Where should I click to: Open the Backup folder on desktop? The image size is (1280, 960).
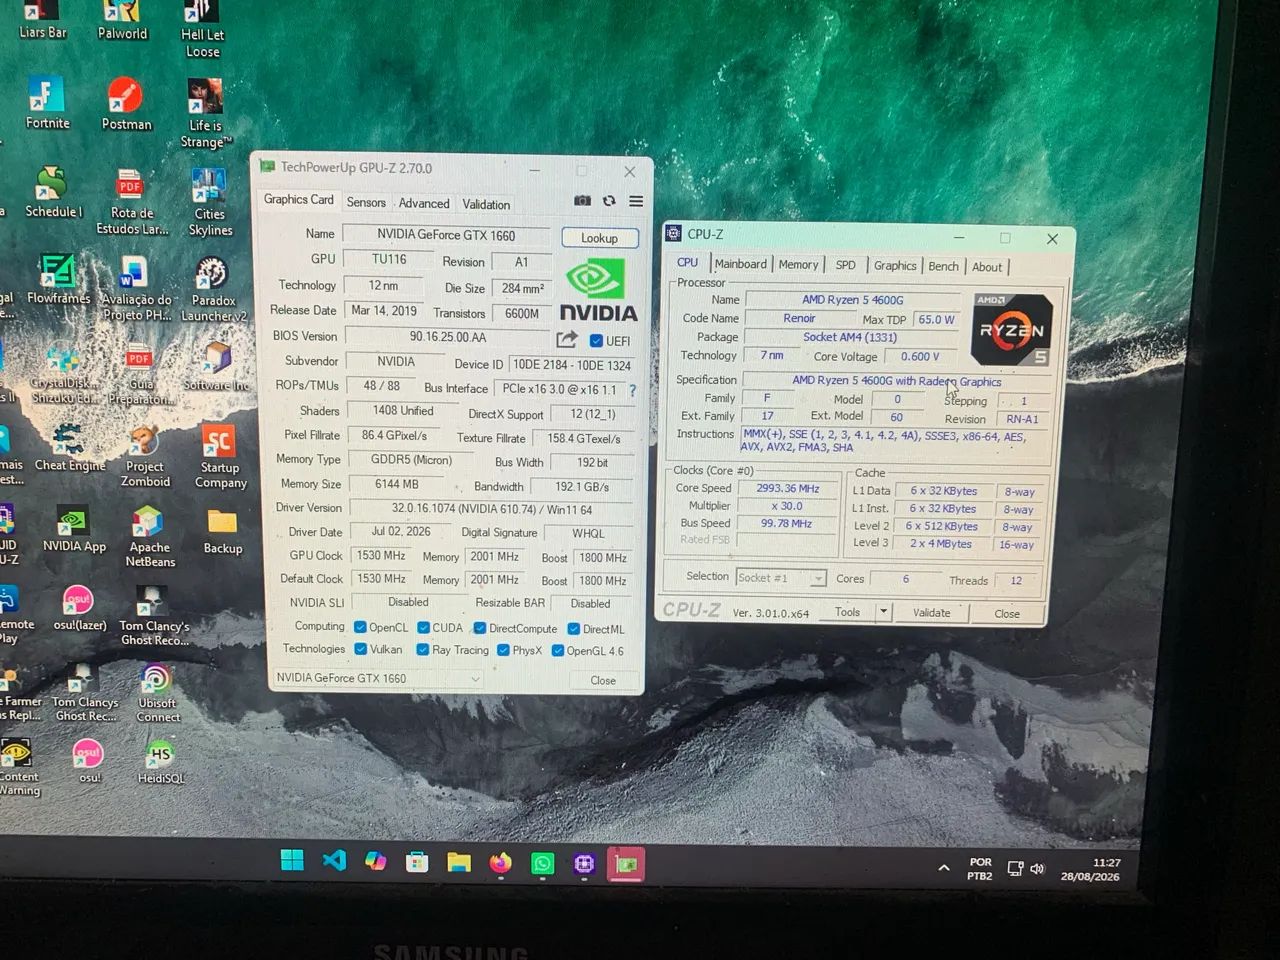pos(222,531)
